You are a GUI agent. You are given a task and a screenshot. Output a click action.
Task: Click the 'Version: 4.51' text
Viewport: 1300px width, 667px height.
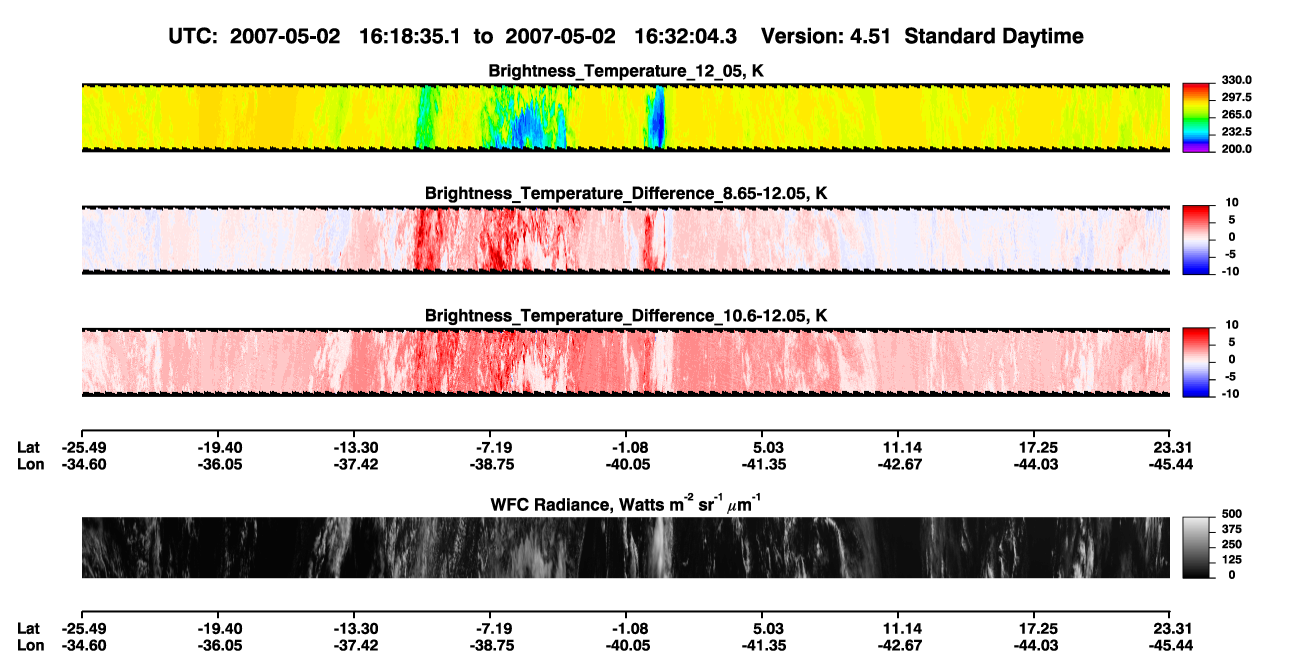827,37
